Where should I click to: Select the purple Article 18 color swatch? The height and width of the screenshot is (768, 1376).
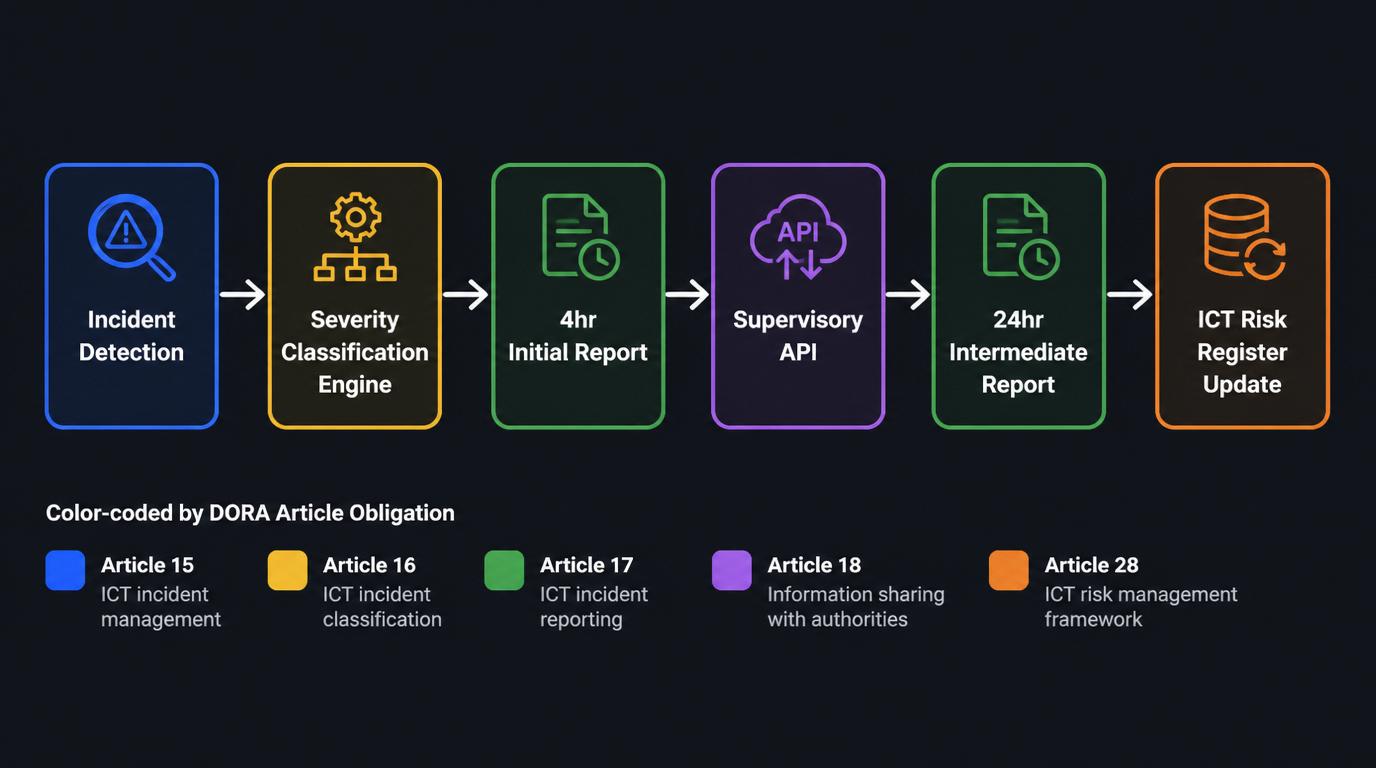(x=731, y=570)
